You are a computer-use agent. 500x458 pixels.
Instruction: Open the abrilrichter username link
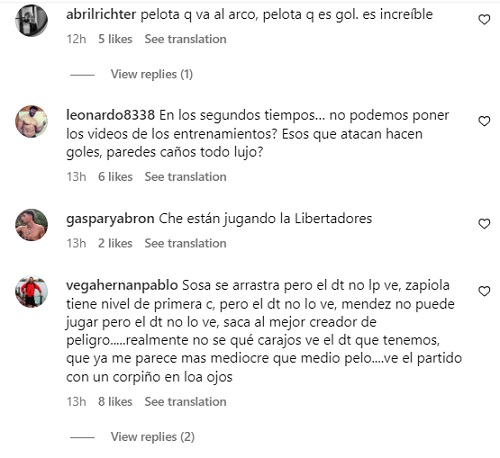pyautogui.click(x=101, y=14)
